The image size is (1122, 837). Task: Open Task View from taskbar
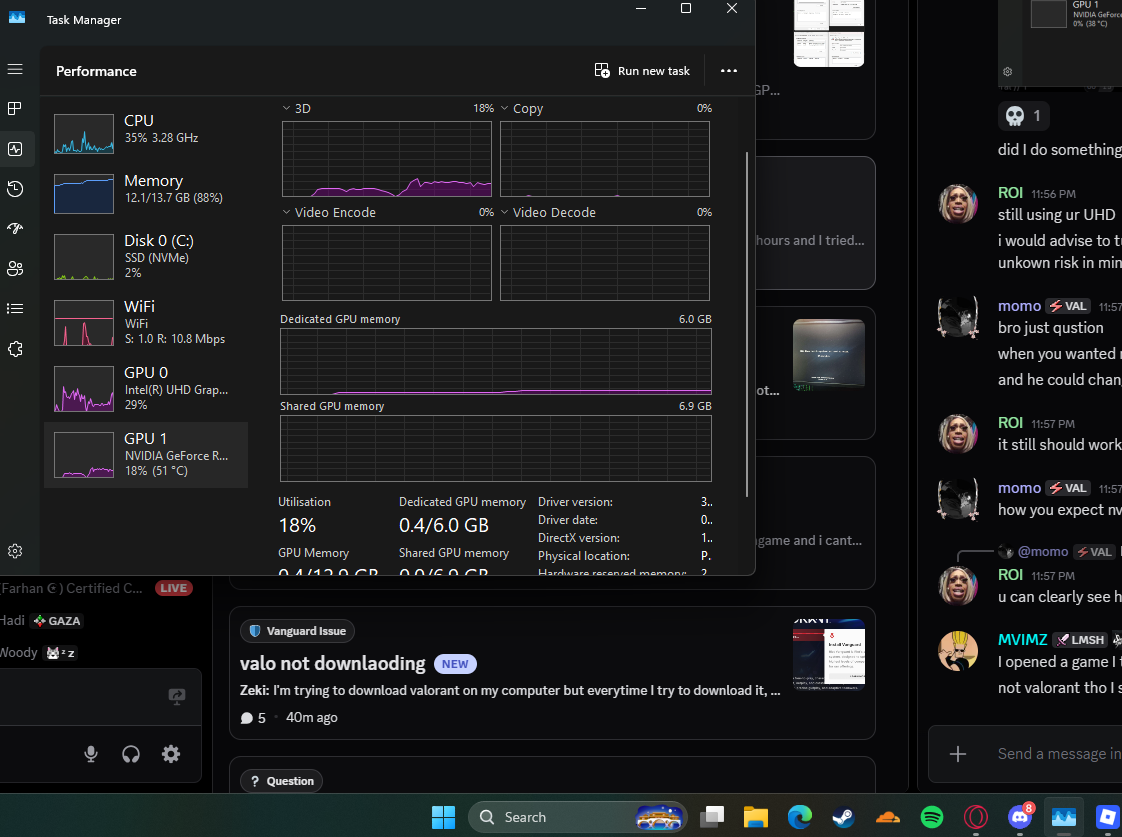[x=712, y=817]
